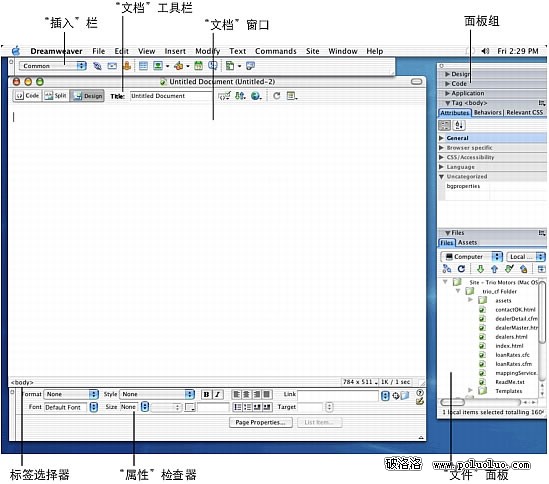The height and width of the screenshot is (484, 549).
Task: Expand the Design panel group
Action: click(447, 74)
